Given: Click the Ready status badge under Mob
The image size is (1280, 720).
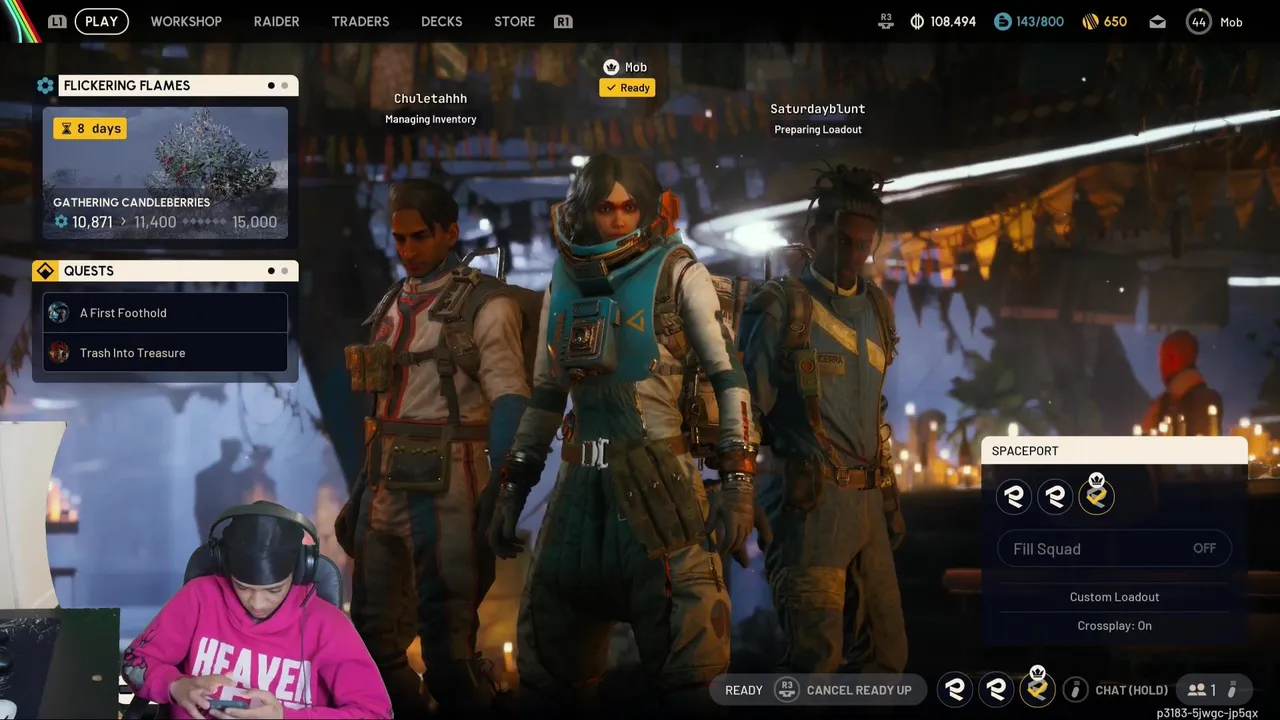Looking at the screenshot, I should pyautogui.click(x=627, y=88).
